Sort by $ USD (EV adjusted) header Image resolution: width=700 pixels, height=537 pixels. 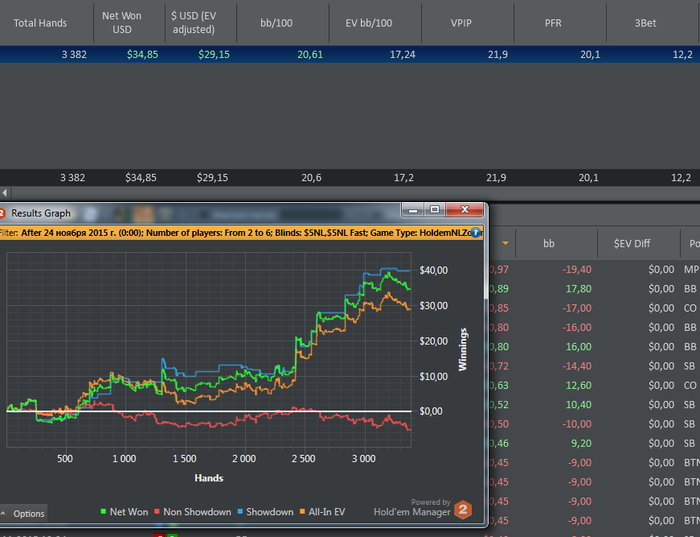(x=201, y=23)
